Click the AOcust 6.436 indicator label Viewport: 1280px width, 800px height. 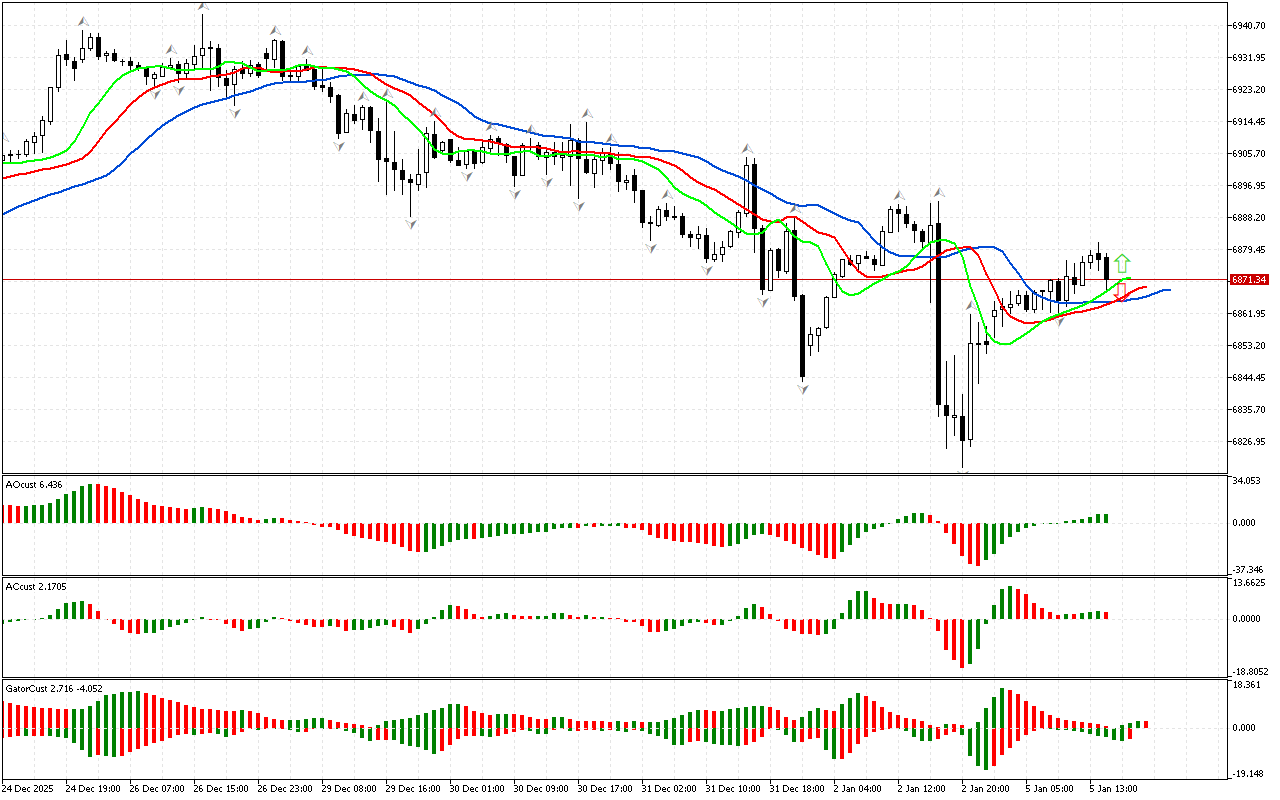tap(34, 485)
